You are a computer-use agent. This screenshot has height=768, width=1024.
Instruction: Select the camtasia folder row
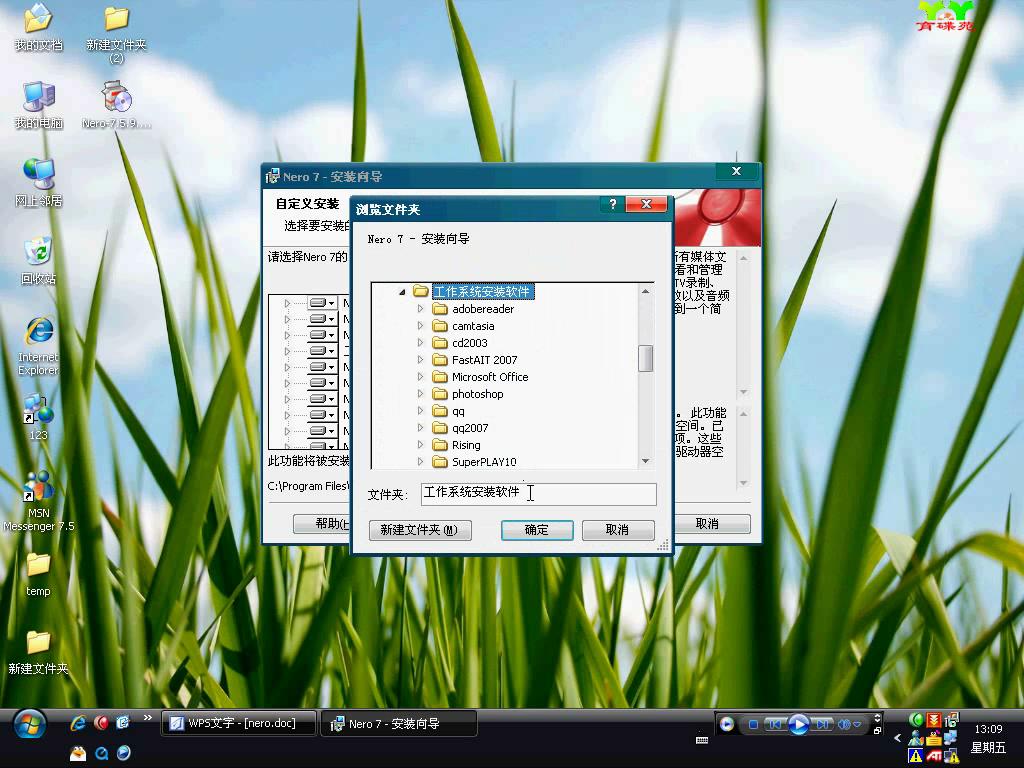coord(464,326)
